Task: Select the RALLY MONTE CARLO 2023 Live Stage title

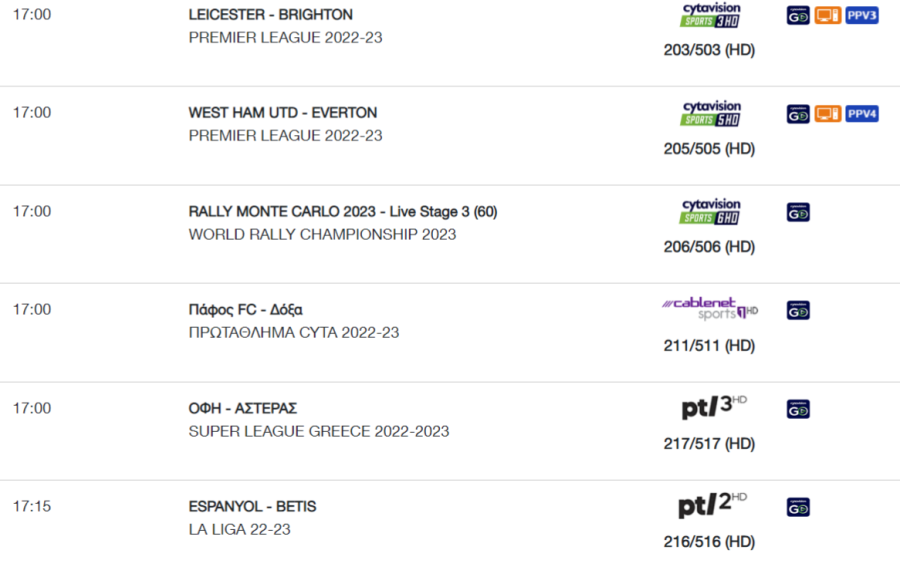Action: coord(343,212)
